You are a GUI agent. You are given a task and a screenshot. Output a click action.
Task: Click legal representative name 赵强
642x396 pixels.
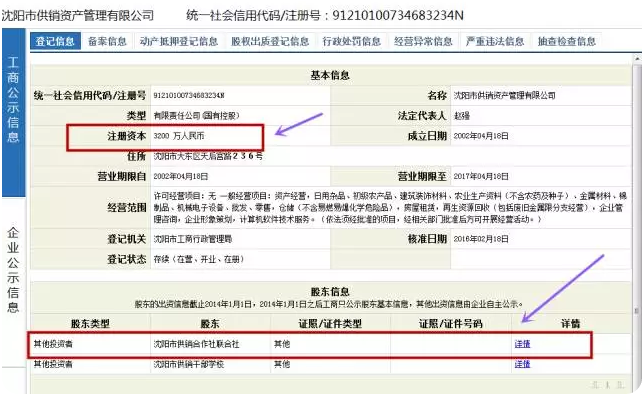click(x=461, y=116)
